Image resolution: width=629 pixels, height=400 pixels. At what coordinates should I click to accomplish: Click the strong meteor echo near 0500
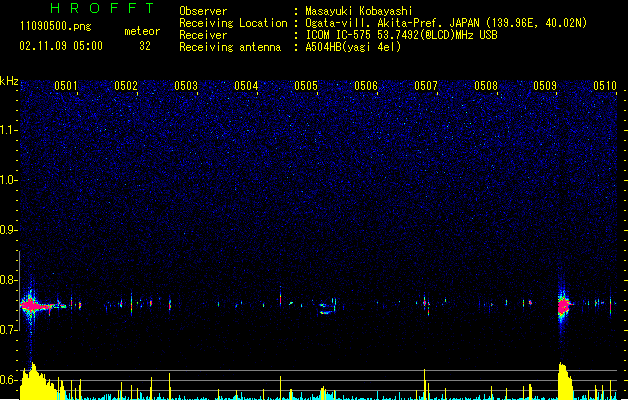pos(32,306)
